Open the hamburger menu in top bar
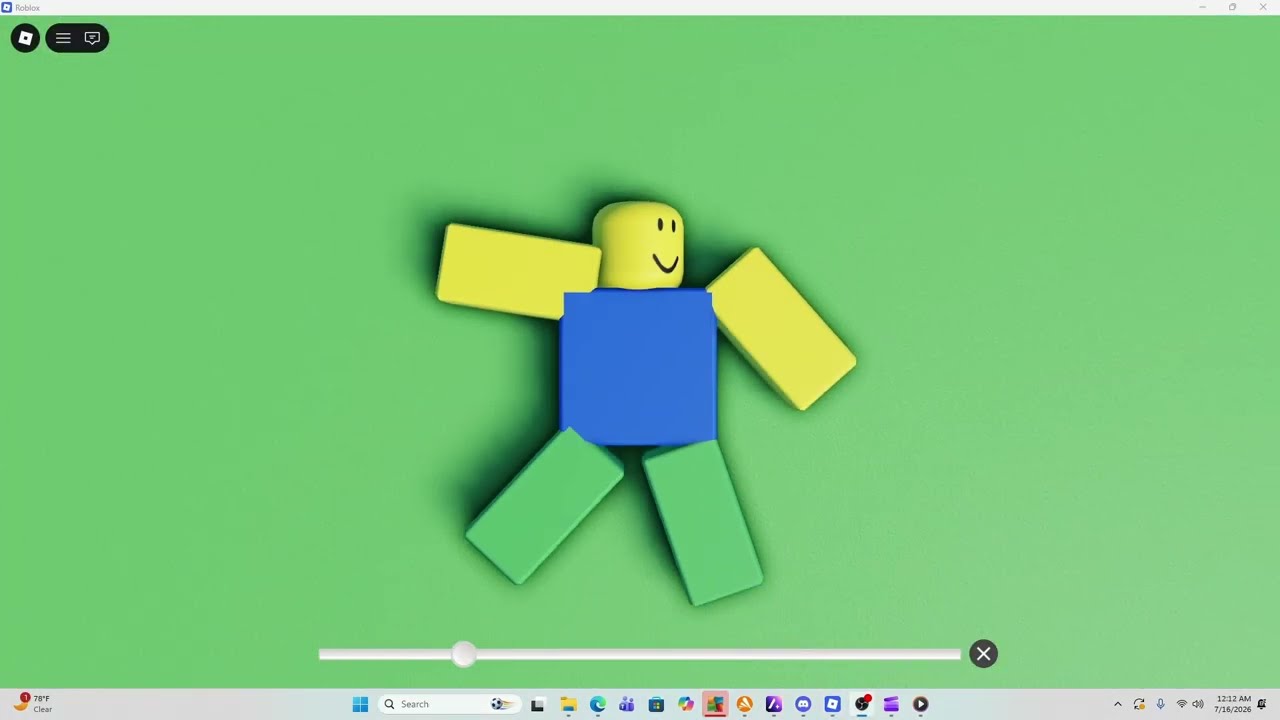Image resolution: width=1280 pixels, height=720 pixels. pos(63,38)
